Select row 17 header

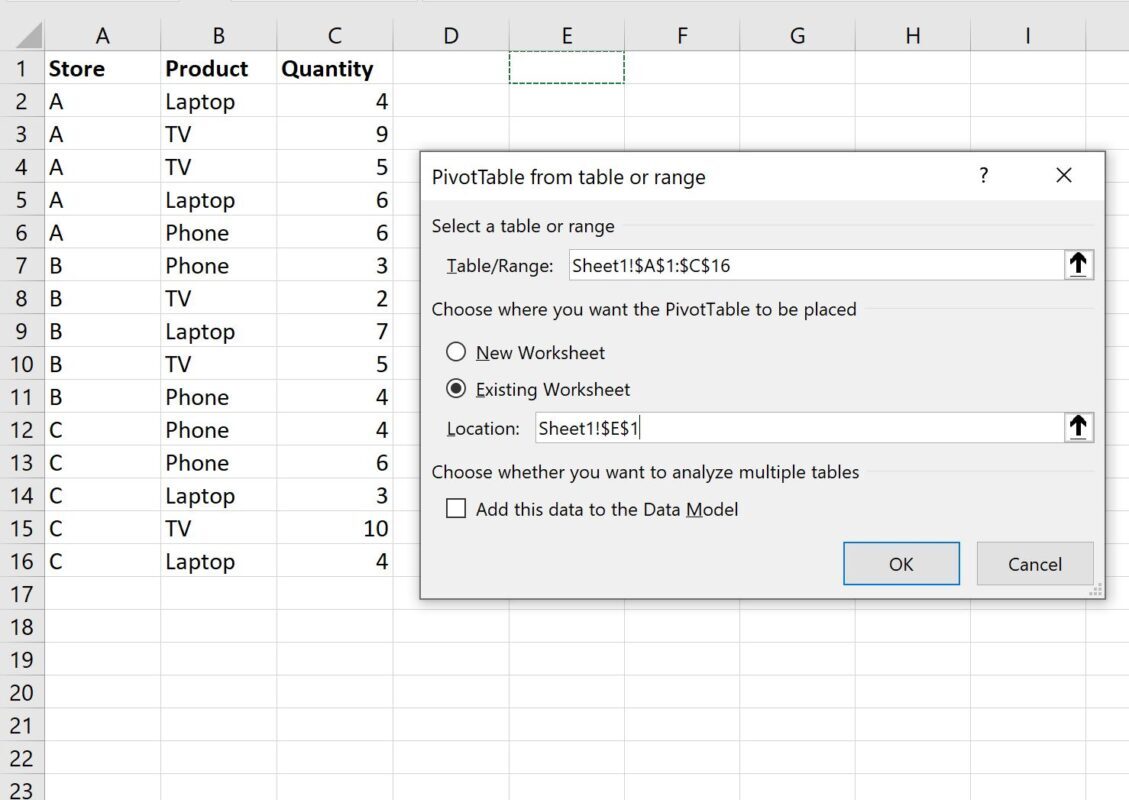coord(22,594)
